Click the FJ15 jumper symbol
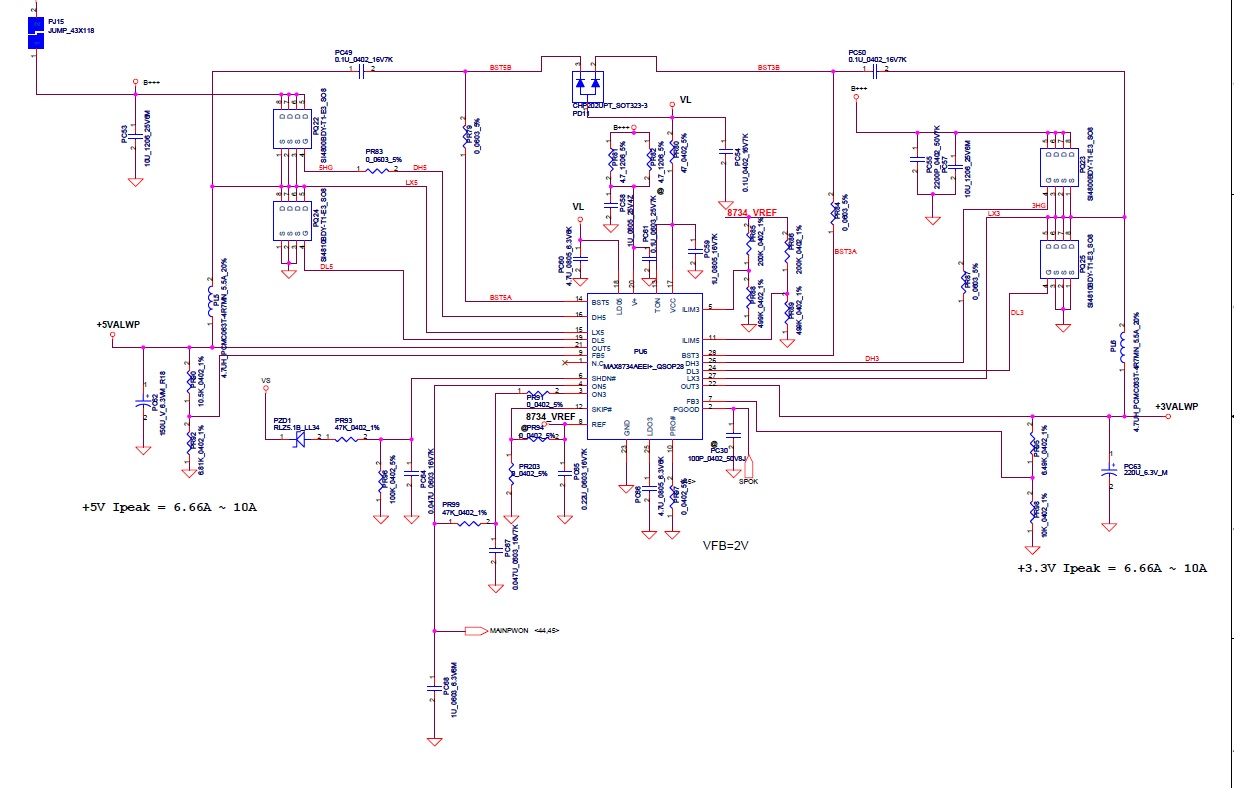Image resolution: width=1234 pixels, height=788 pixels. tap(36, 31)
